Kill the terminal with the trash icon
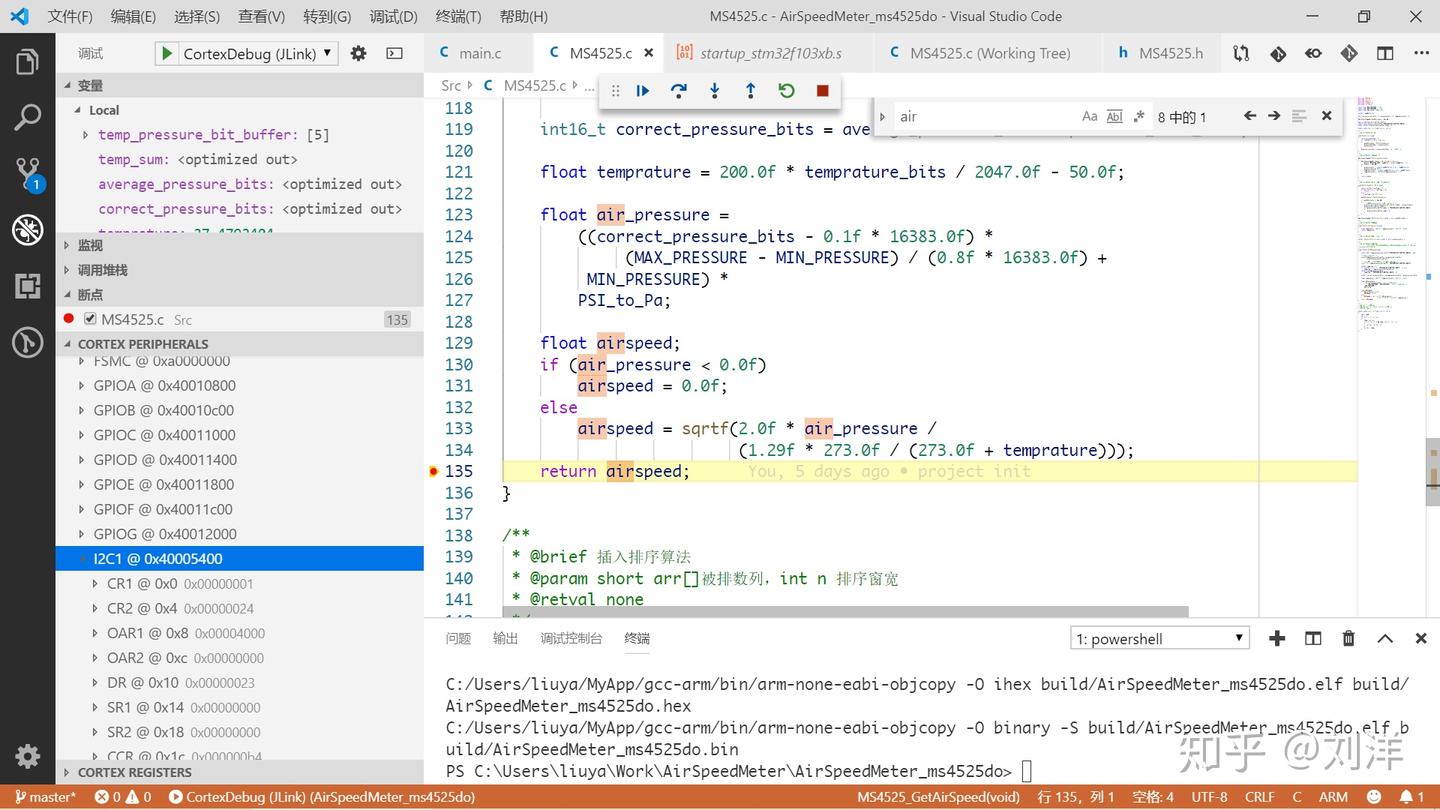This screenshot has width=1440, height=810. 1348,638
